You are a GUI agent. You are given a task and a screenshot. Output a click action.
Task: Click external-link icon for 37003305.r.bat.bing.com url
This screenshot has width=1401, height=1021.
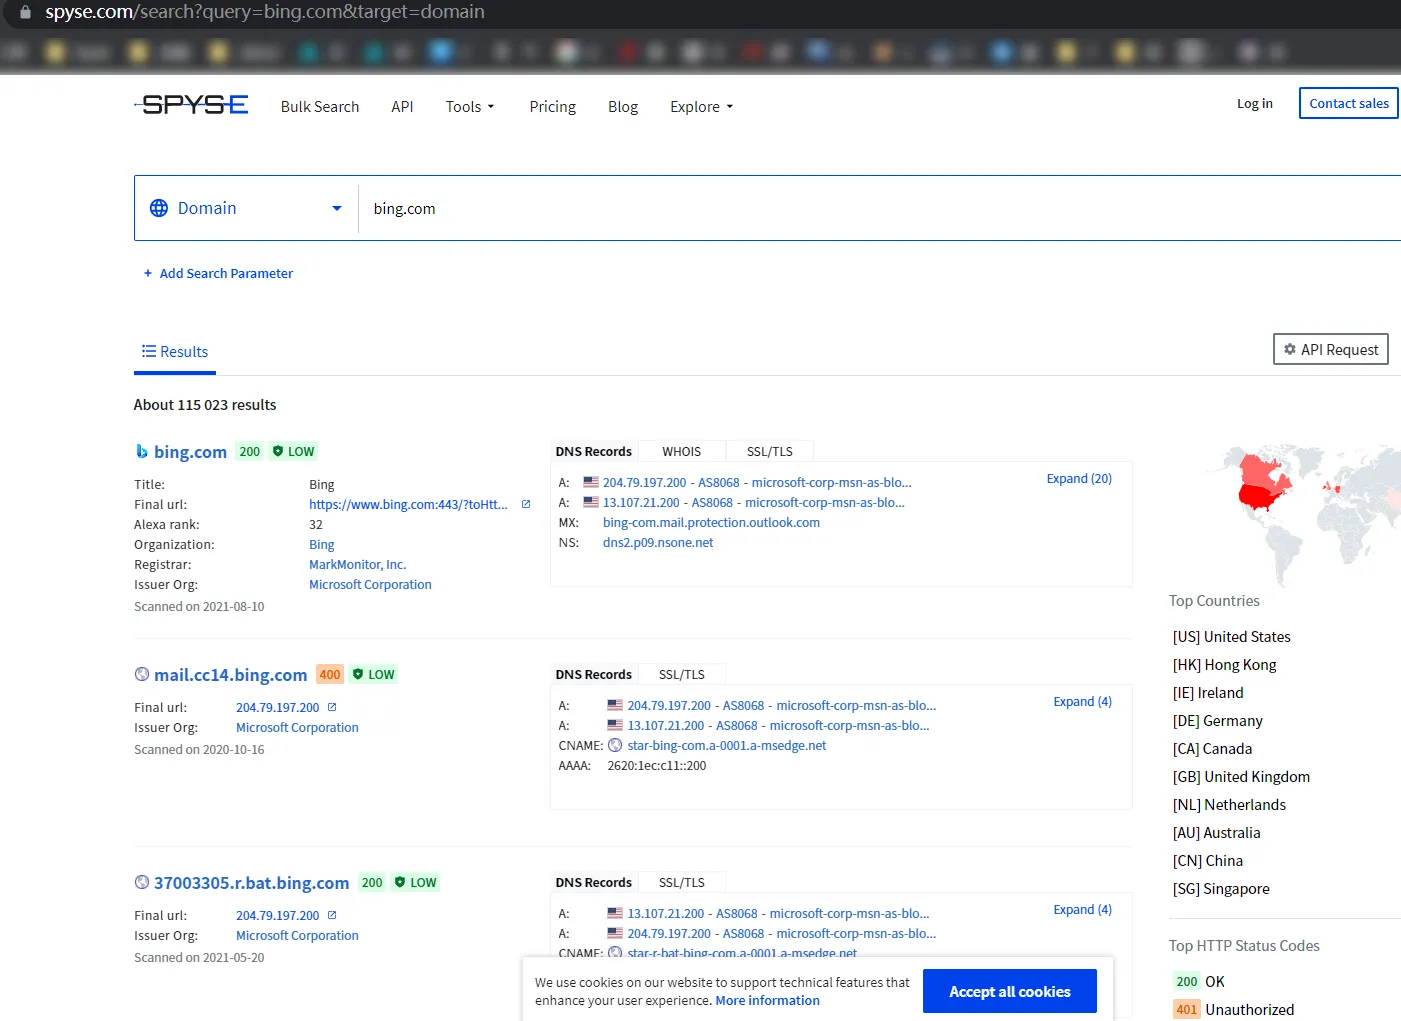click(332, 915)
